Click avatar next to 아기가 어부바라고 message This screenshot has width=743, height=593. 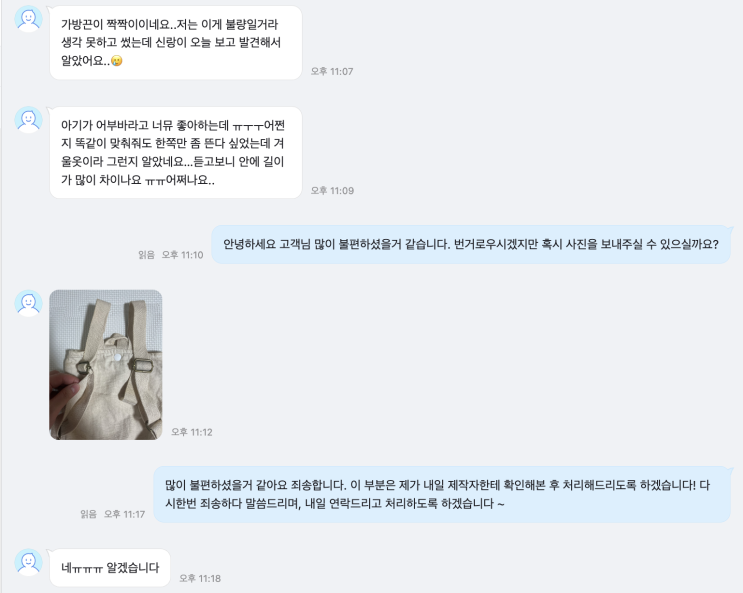tap(28, 119)
